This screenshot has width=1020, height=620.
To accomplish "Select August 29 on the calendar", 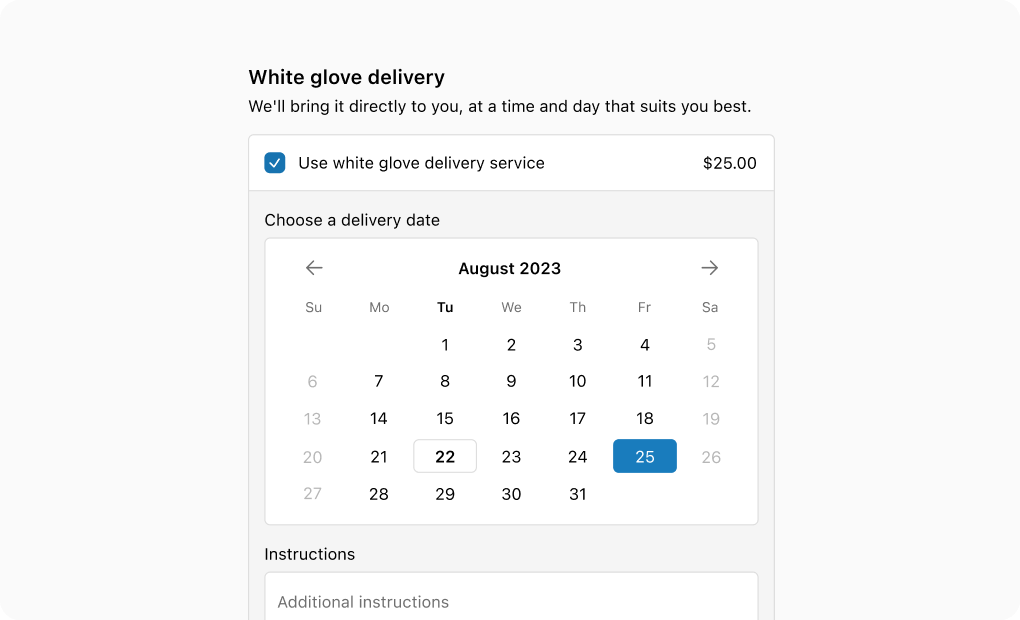I will 445,494.
